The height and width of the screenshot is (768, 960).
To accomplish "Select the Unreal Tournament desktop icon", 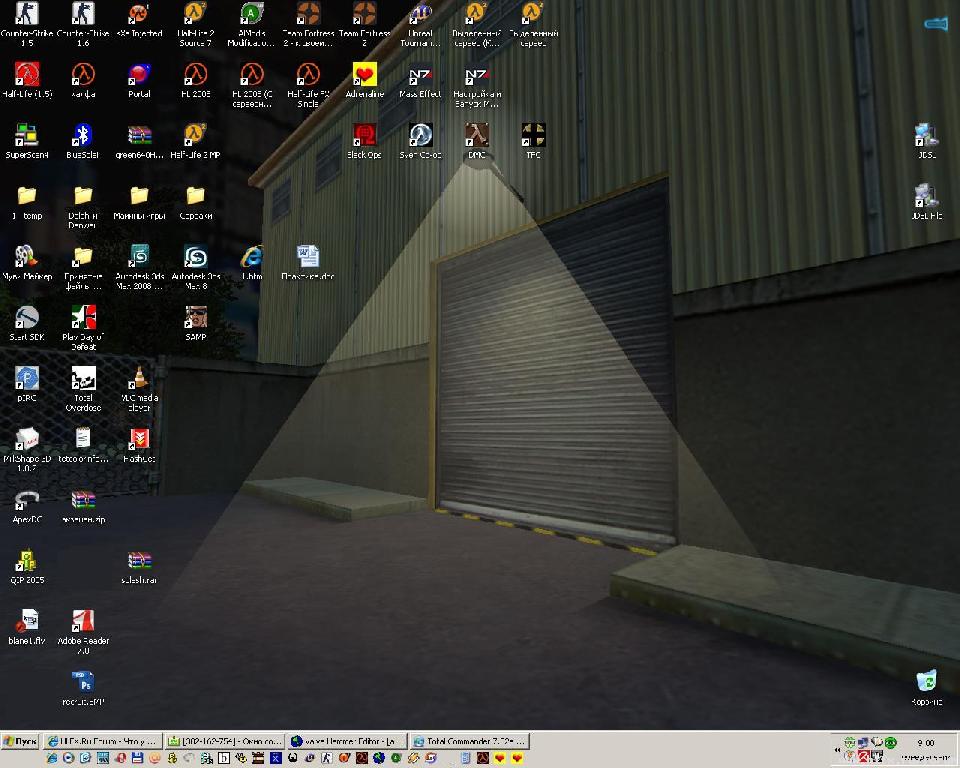I will coord(421,23).
